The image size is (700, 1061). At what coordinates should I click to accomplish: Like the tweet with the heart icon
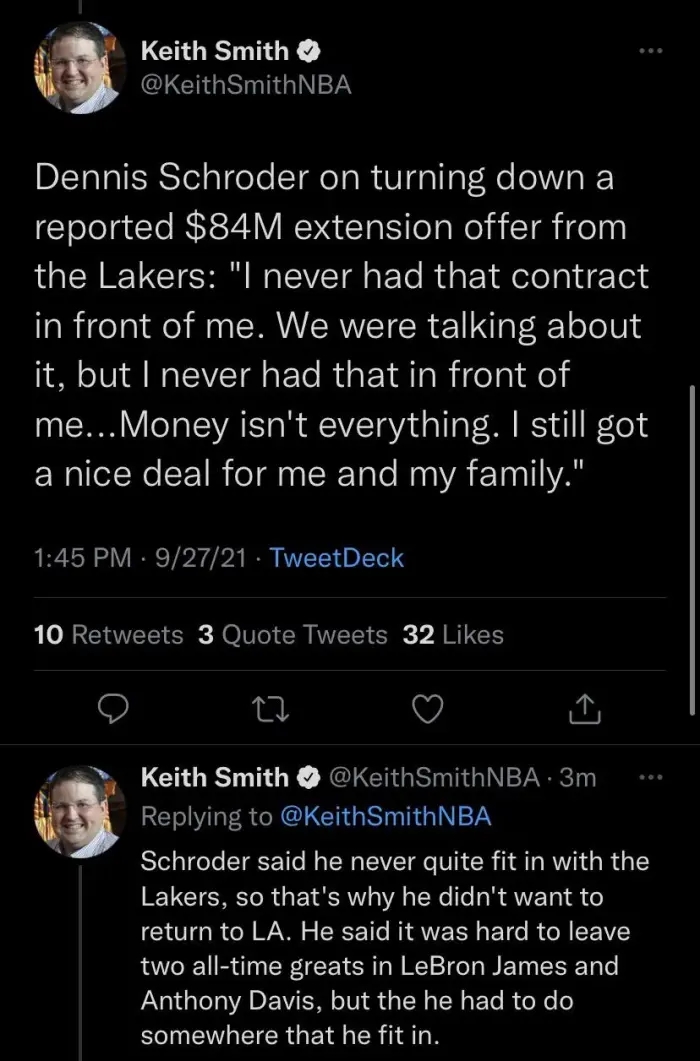pyautogui.click(x=428, y=709)
